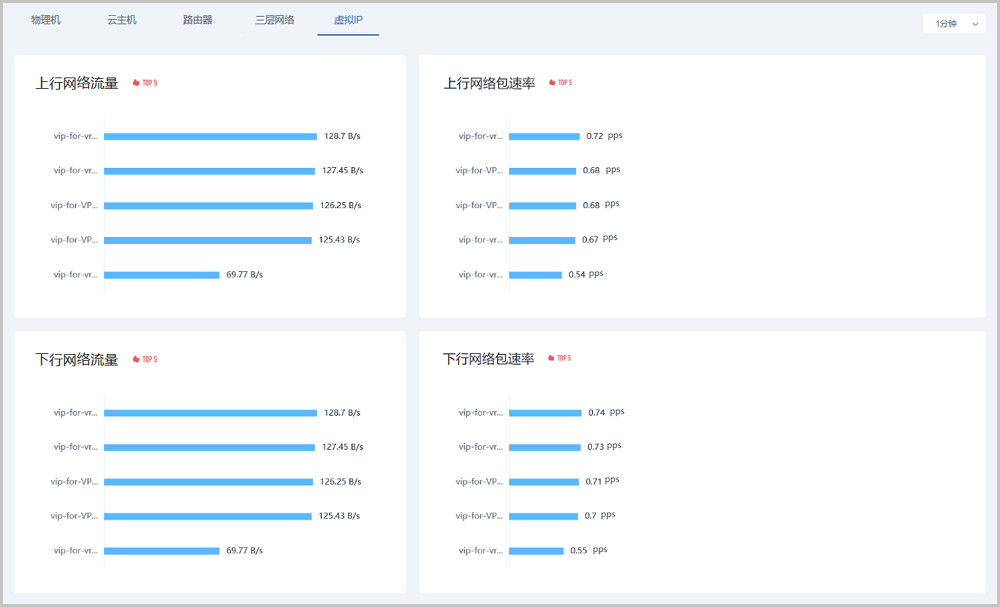Click the 0.74 pps bar in 下行网络包速率
Image resolution: width=1000 pixels, height=607 pixels.
(x=545, y=413)
